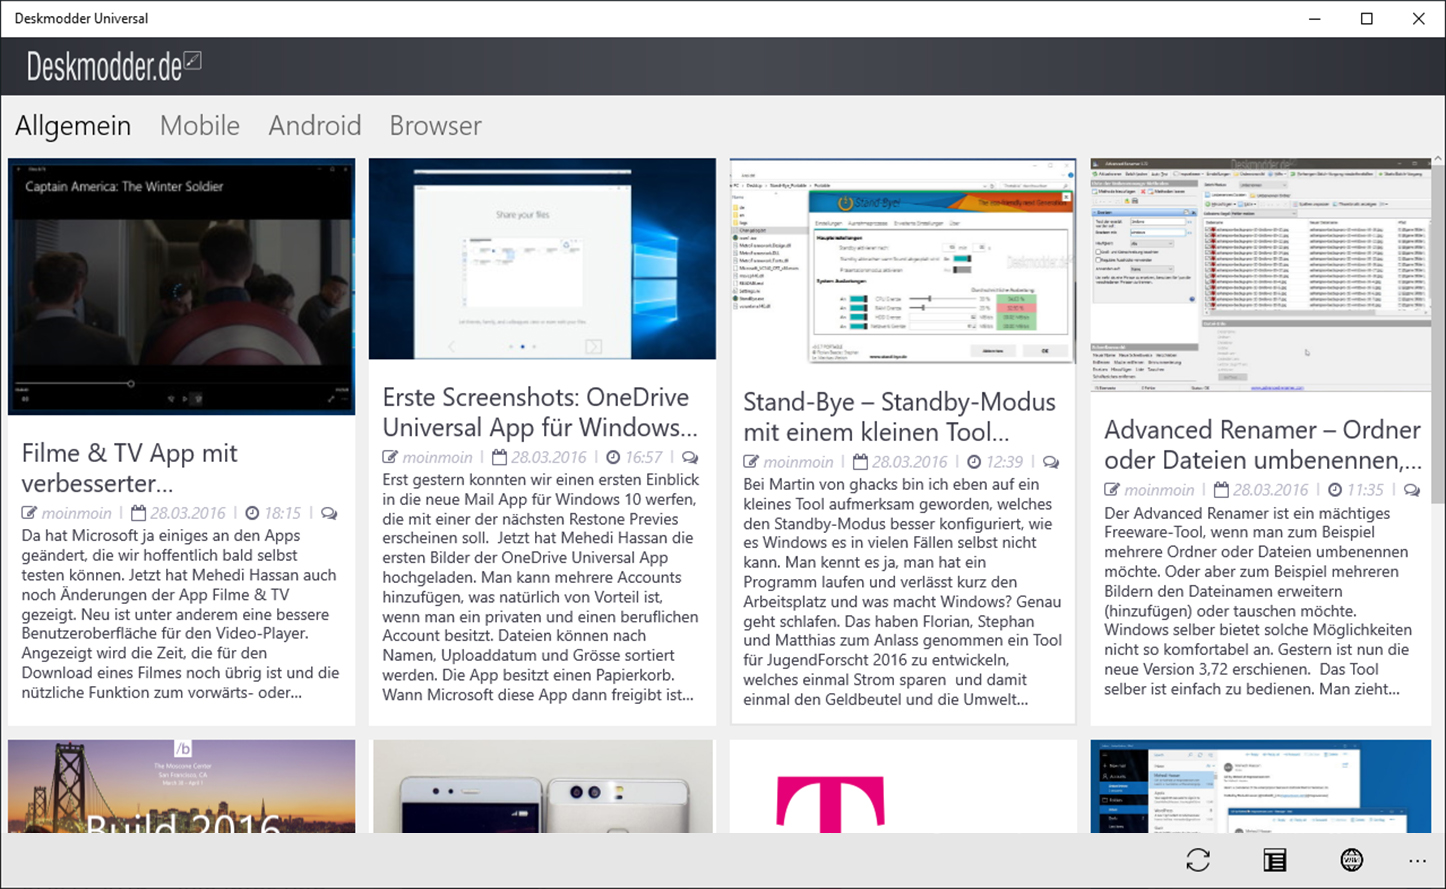Open the Advanced Renamer screenshot thumbnail
This screenshot has width=1446, height=889.
(x=1261, y=275)
